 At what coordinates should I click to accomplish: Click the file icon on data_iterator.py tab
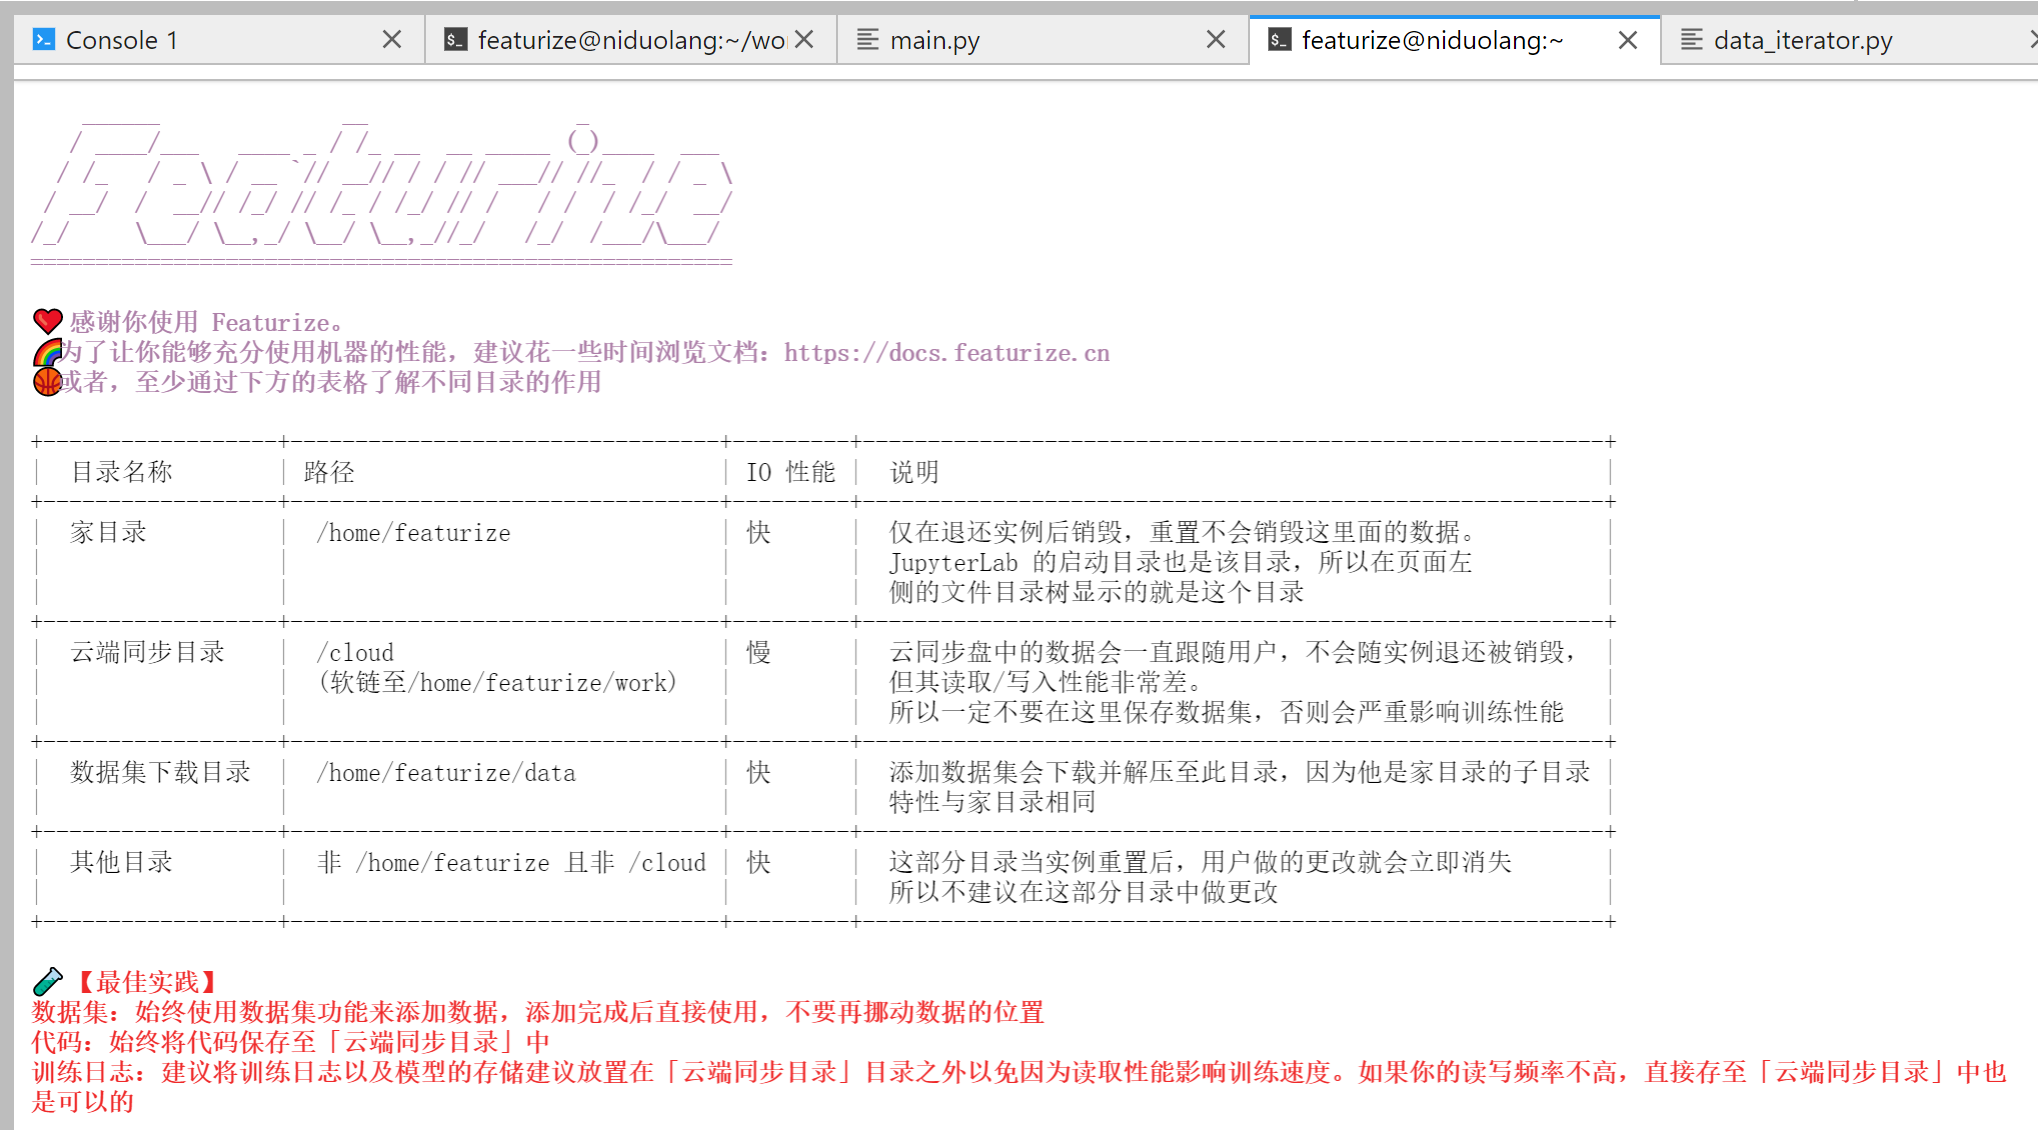point(1692,40)
